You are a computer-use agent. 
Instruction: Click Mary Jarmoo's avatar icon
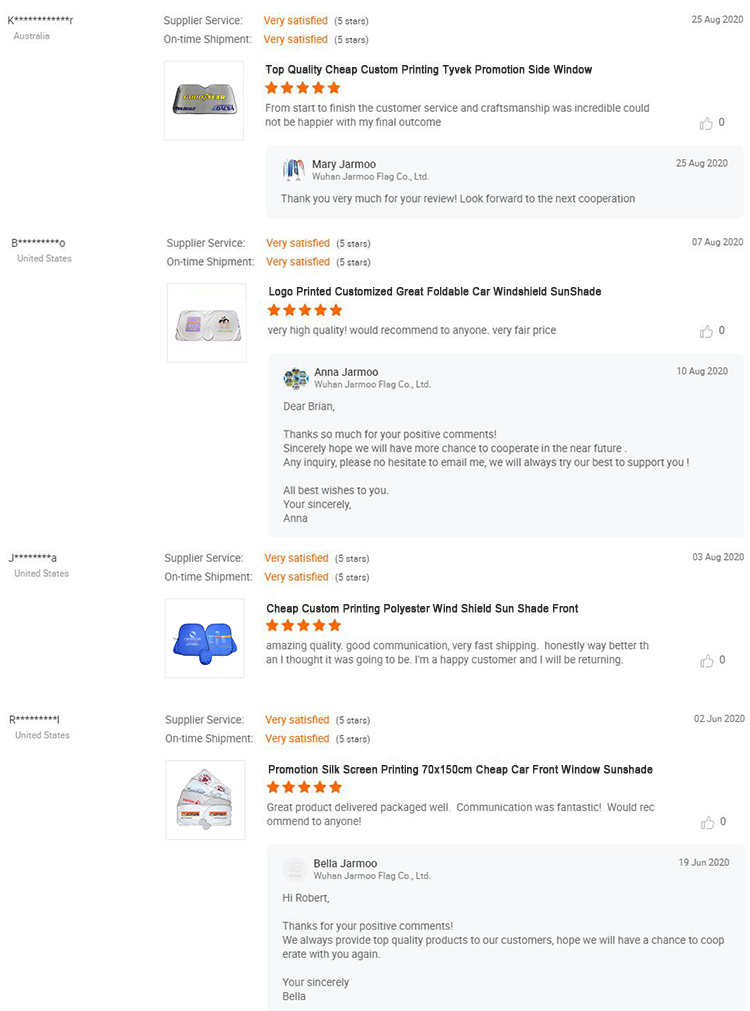click(x=293, y=169)
